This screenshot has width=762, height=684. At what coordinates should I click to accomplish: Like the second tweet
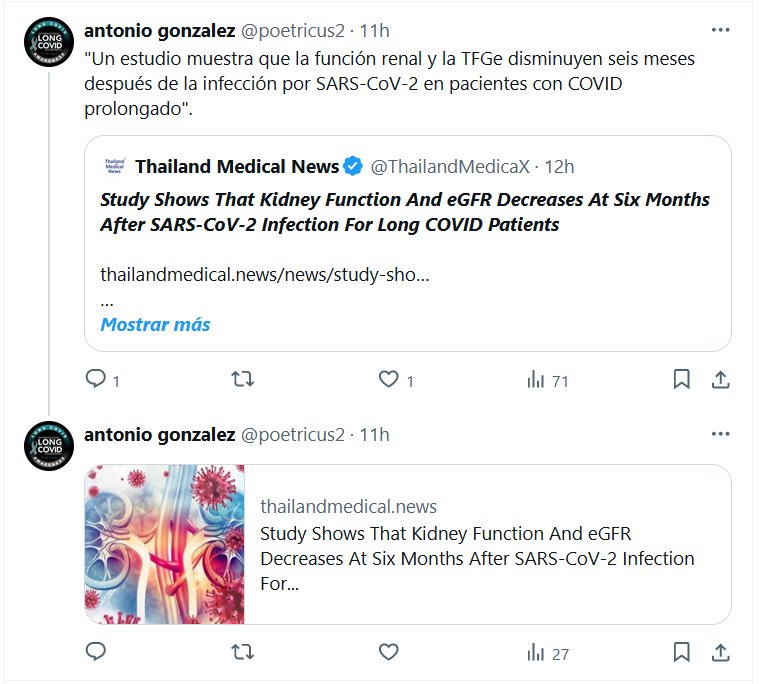tap(389, 653)
